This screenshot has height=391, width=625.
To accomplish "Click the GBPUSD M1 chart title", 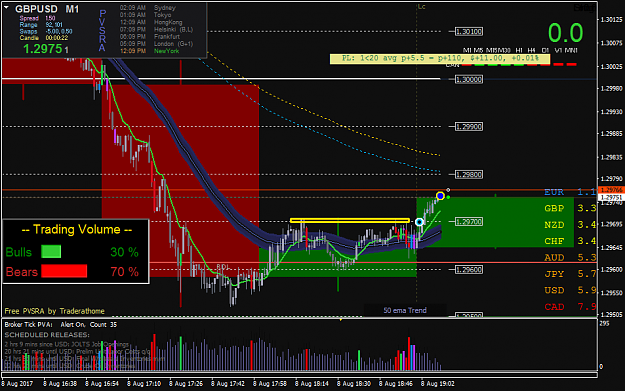I will click(x=47, y=9).
